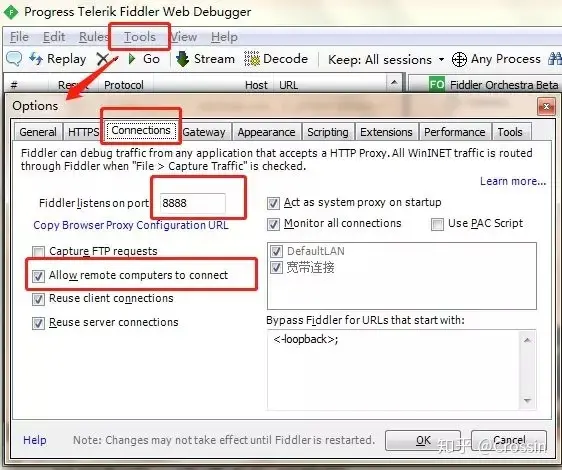Click Copy Browser Proxy Configuration URL link
This screenshot has width=562, height=470.
131,225
